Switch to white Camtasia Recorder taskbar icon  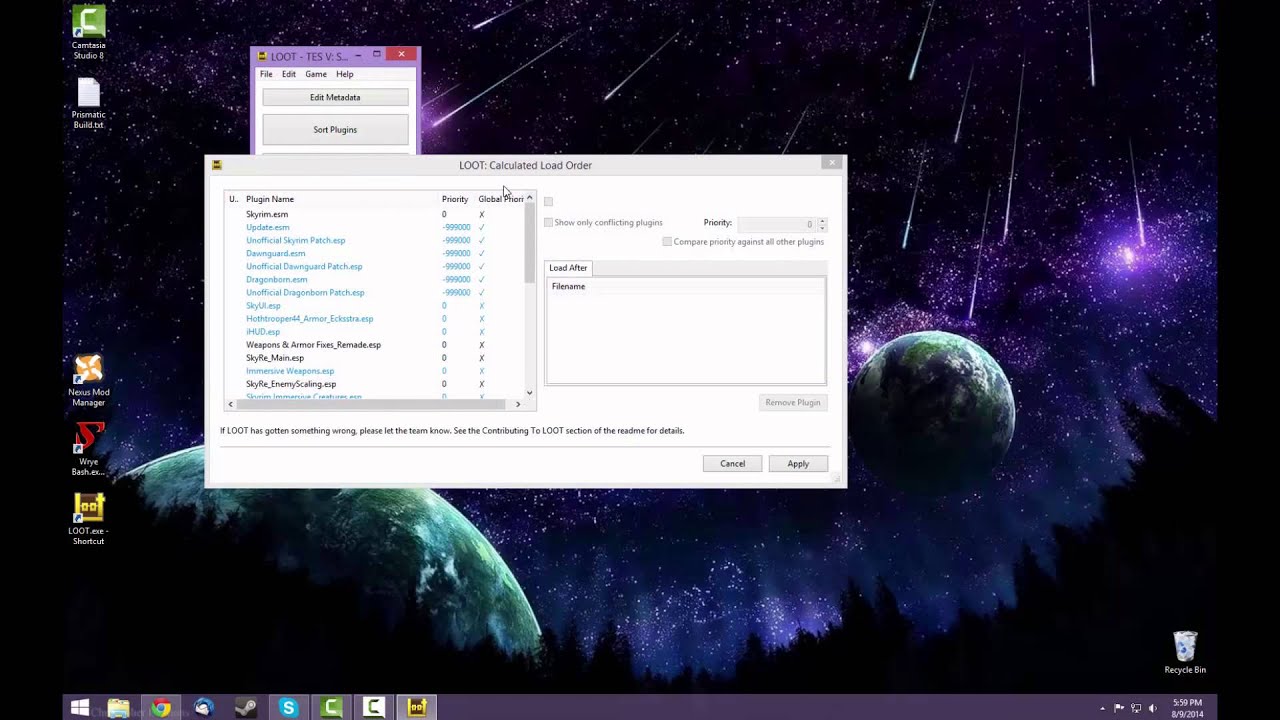coord(374,708)
